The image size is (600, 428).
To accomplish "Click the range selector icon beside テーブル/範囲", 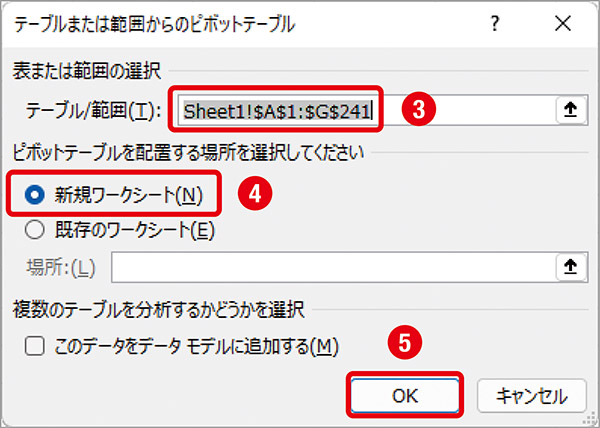I will [x=570, y=111].
